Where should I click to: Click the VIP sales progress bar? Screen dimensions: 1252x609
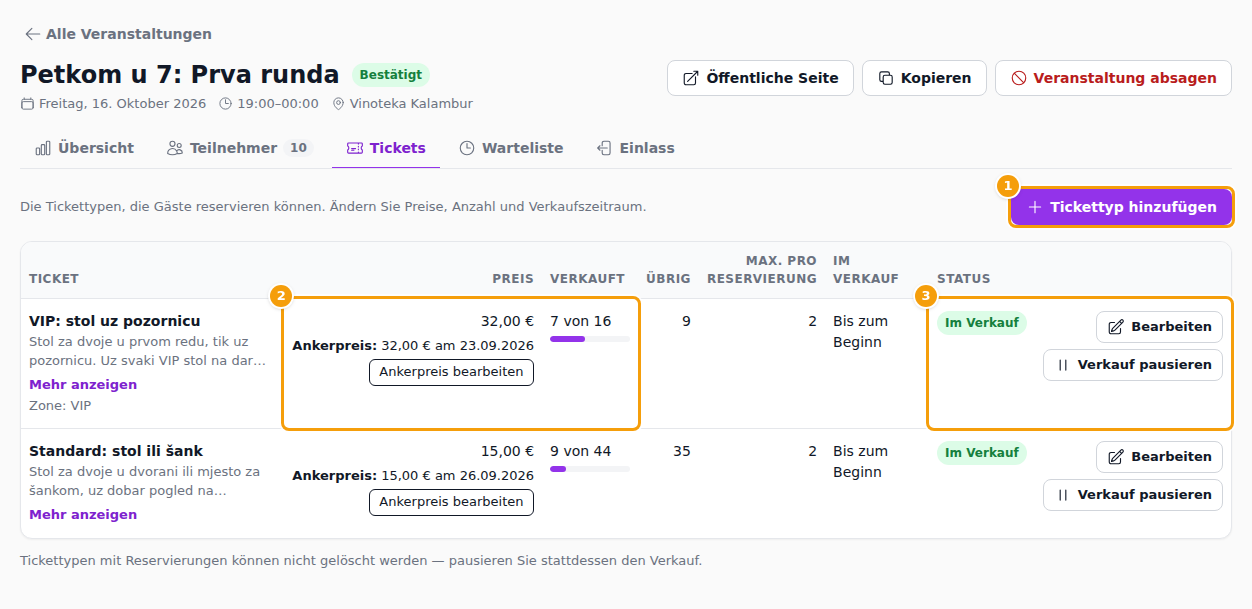point(590,339)
